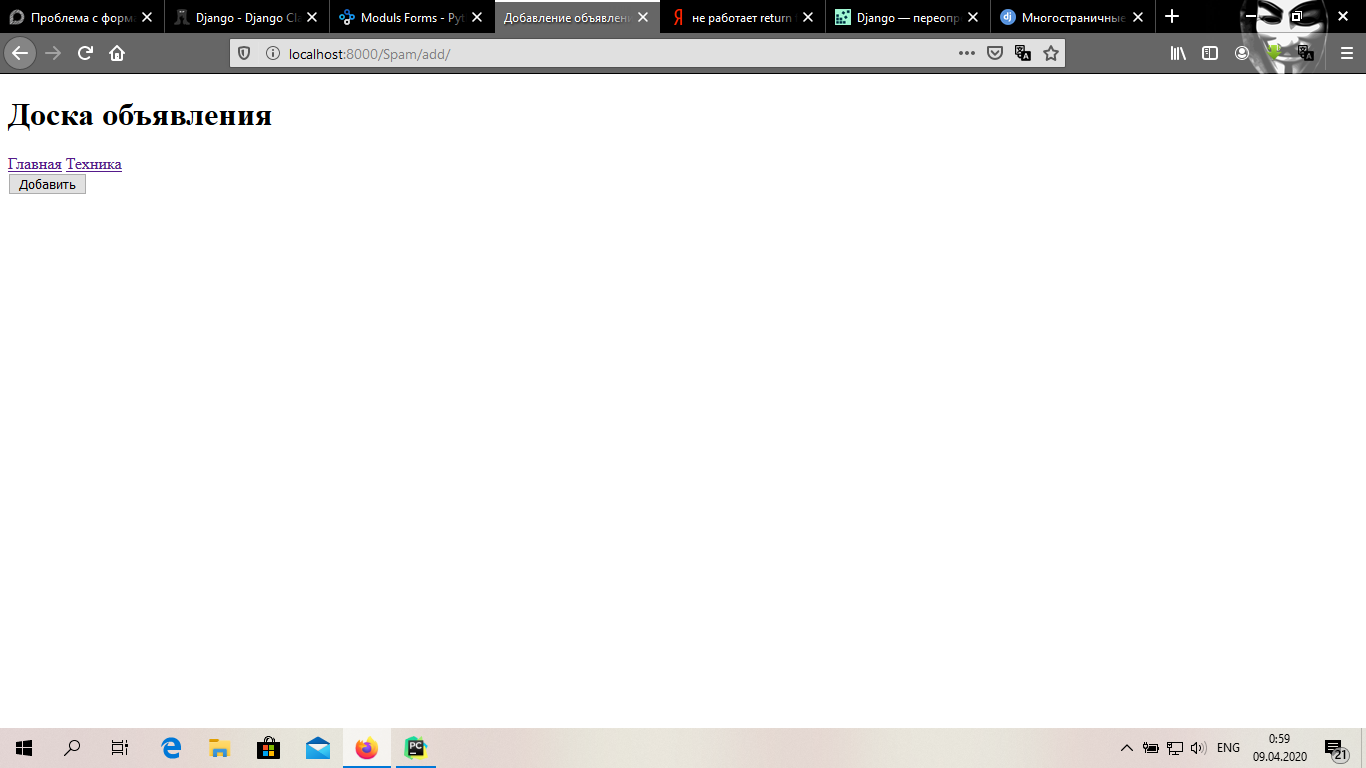
Task: Close the 'Многостраничные' tab
Action: (1137, 17)
